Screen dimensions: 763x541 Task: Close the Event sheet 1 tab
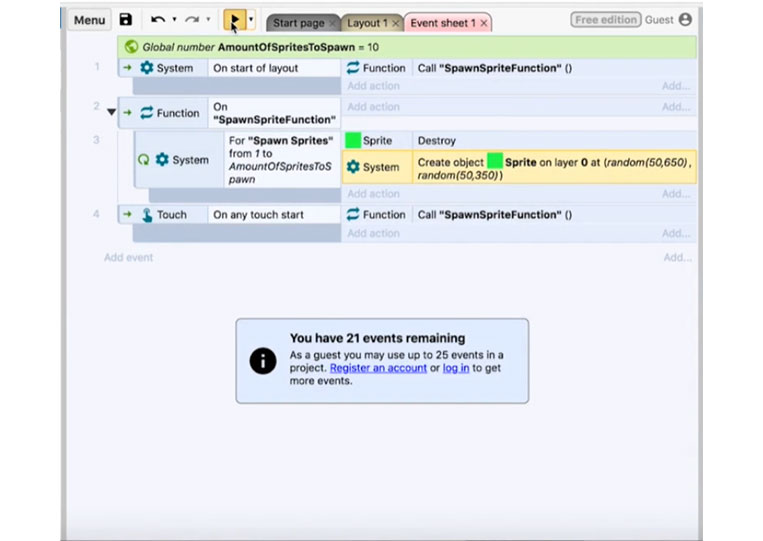click(484, 23)
